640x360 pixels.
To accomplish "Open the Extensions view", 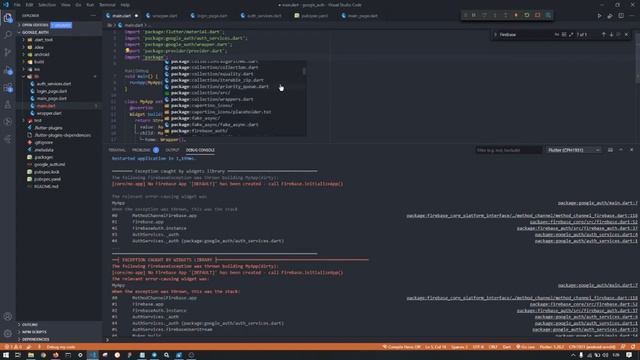I will coord(8,87).
